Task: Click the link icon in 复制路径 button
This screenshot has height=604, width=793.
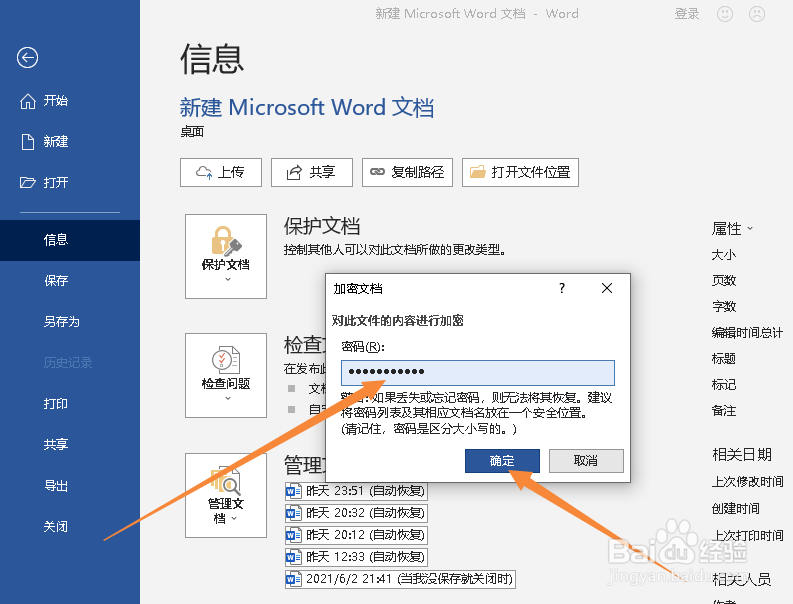Action: pos(377,172)
